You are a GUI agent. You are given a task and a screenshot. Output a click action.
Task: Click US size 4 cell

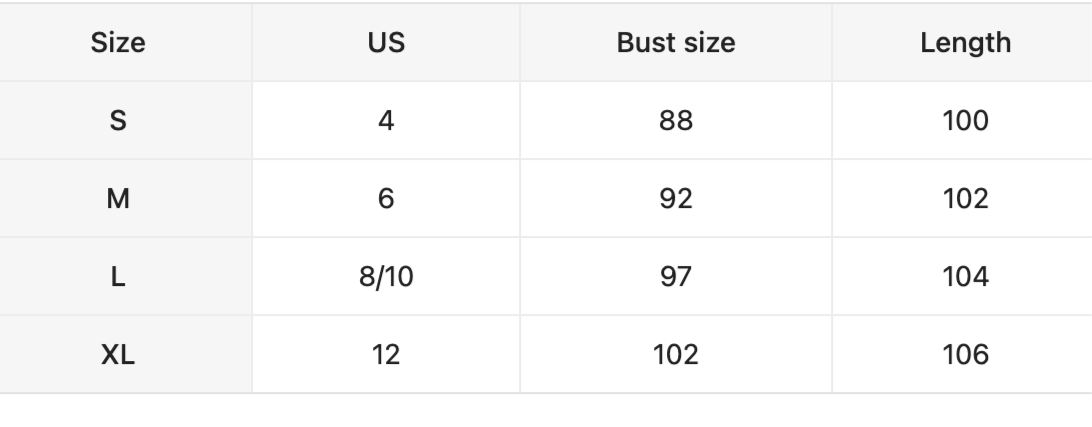click(x=386, y=120)
